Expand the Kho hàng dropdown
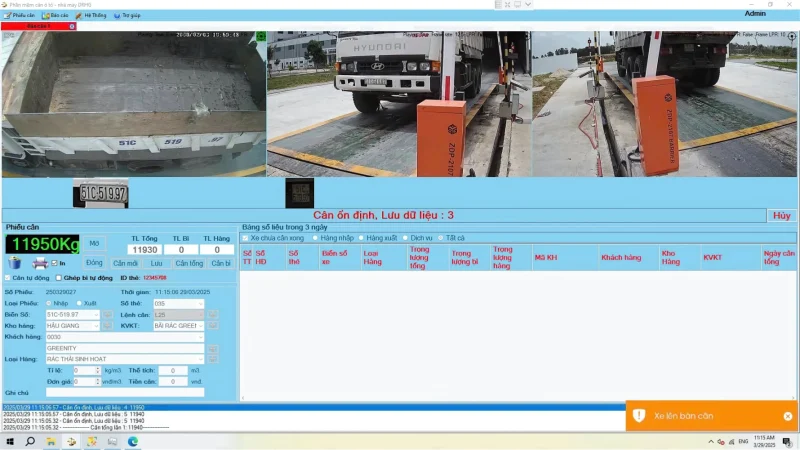The height and width of the screenshot is (450, 800). 97,325
